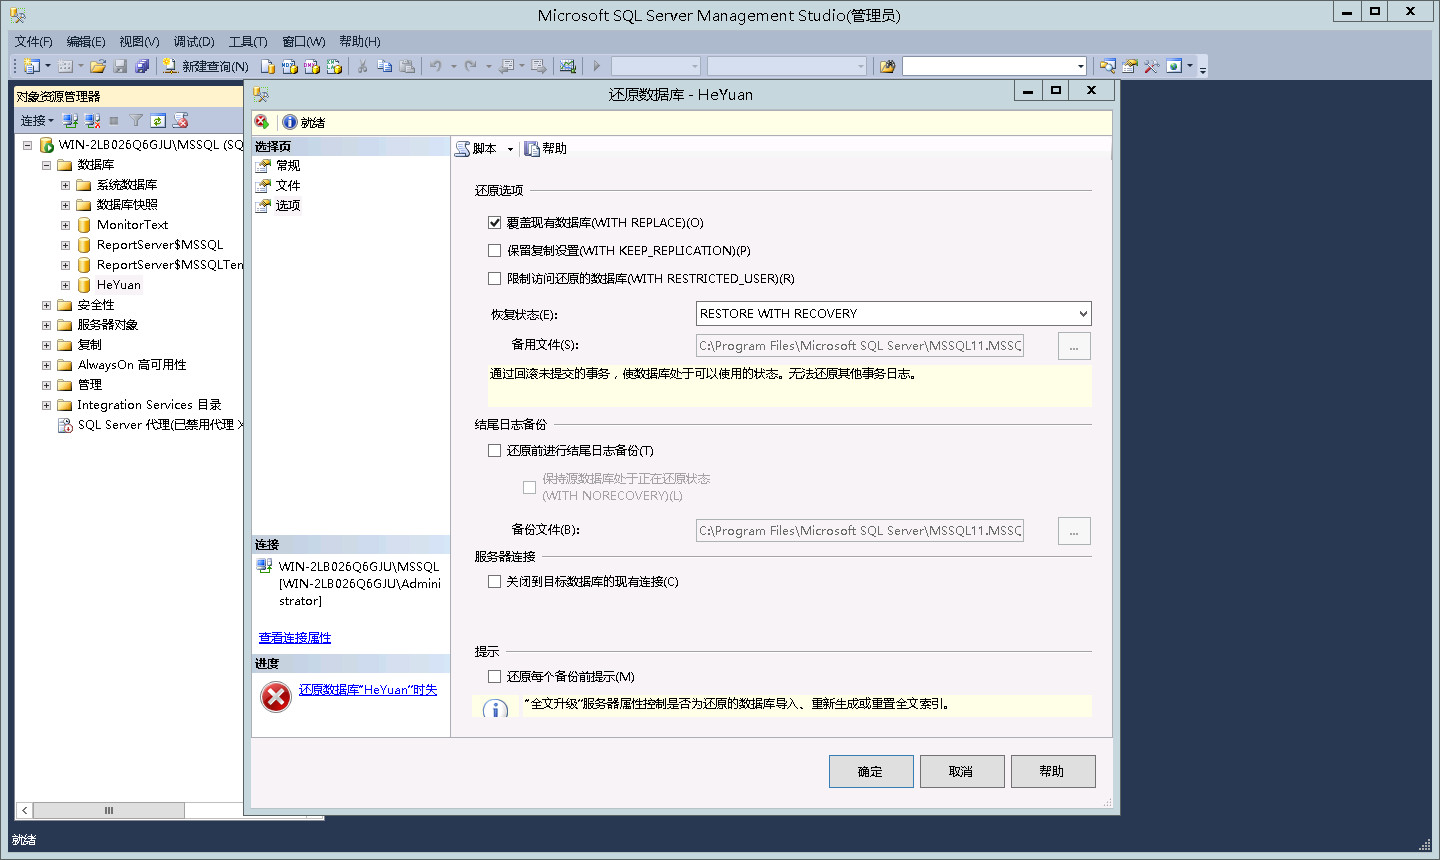This screenshot has width=1440, height=860.
Task: Open the Registered Servers magnifier icon in toolbar
Action: pos(1108,66)
